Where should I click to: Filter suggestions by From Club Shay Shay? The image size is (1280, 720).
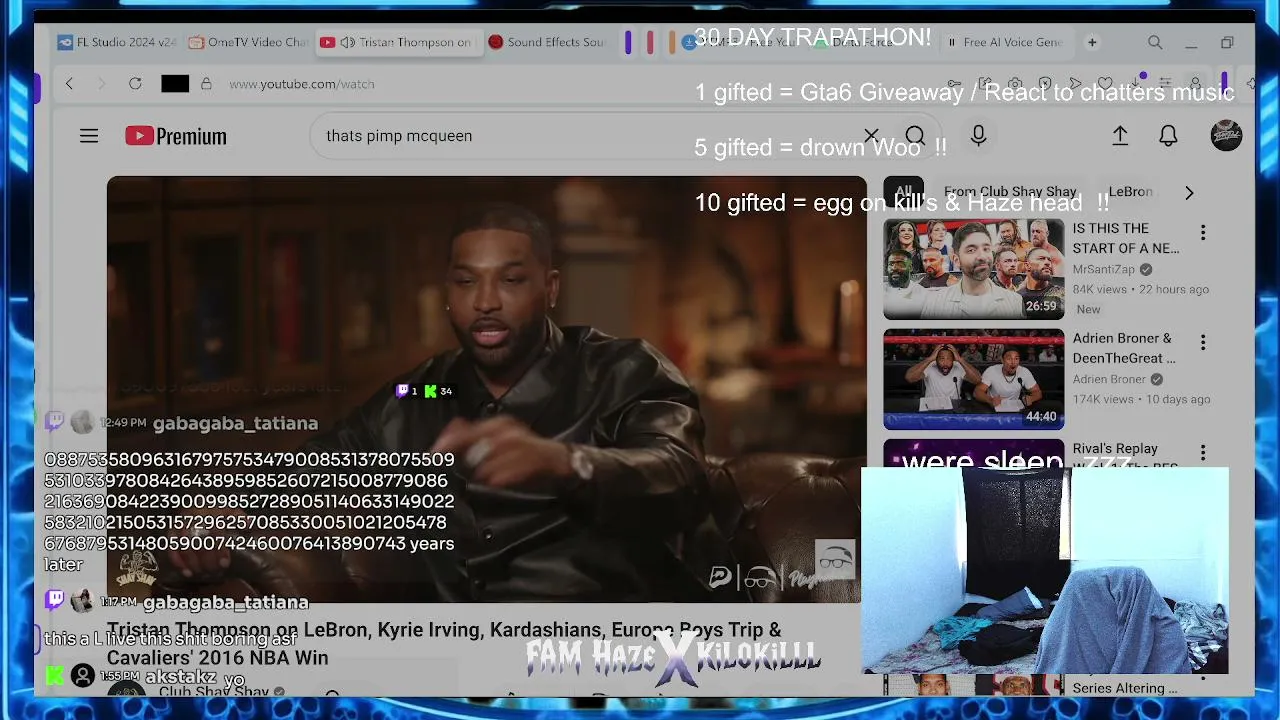[x=1010, y=192]
